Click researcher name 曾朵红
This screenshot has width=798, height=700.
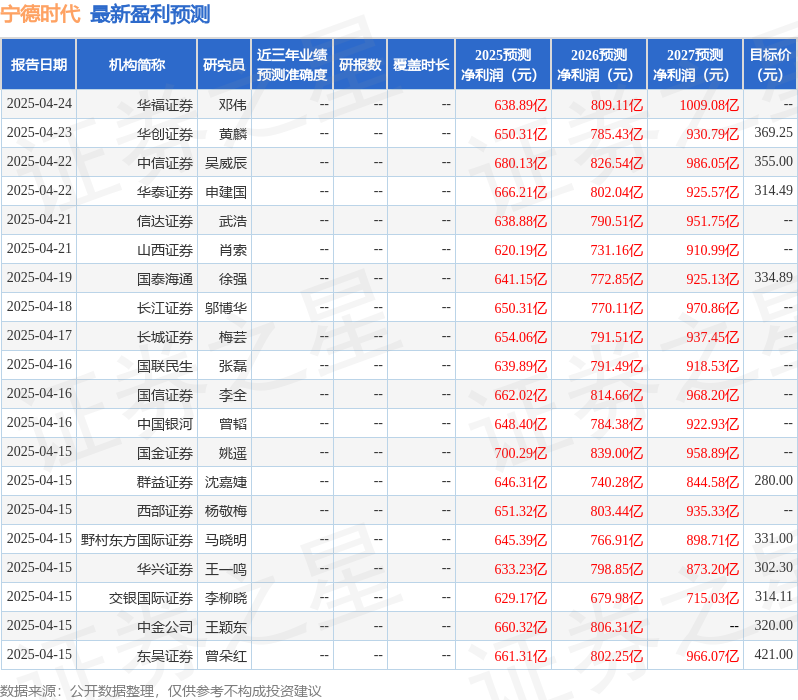coord(226,656)
